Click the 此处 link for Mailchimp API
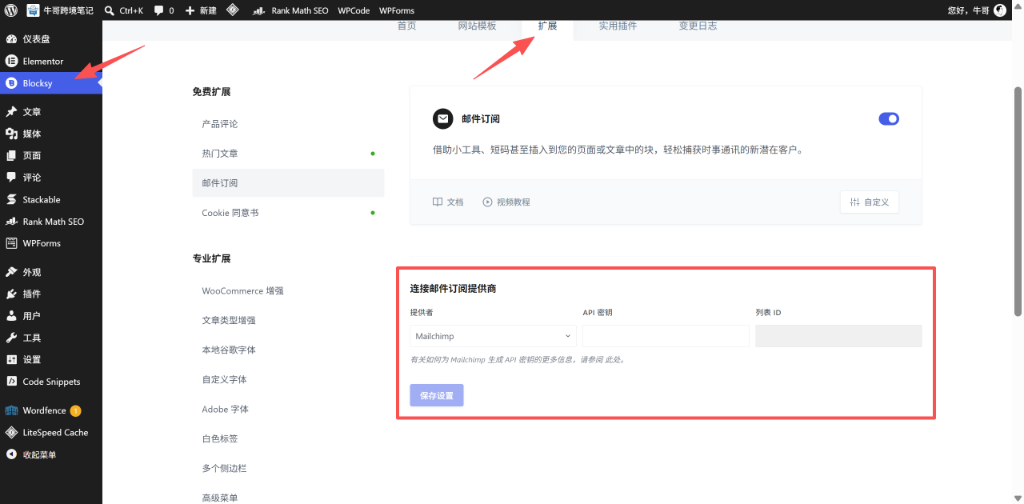Screen dimensions: 1024x504 pyautogui.click(x=612, y=360)
